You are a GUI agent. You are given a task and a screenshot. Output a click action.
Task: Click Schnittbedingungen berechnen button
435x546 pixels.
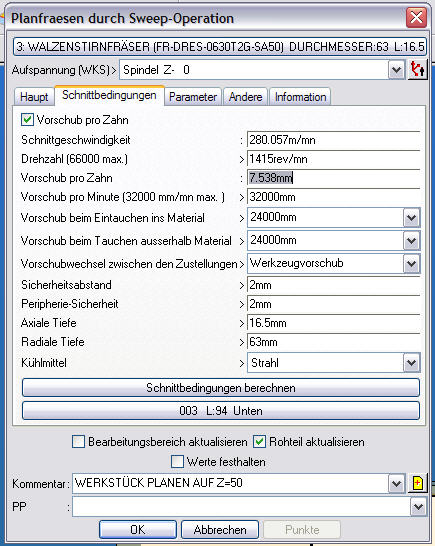pyautogui.click(x=221, y=388)
